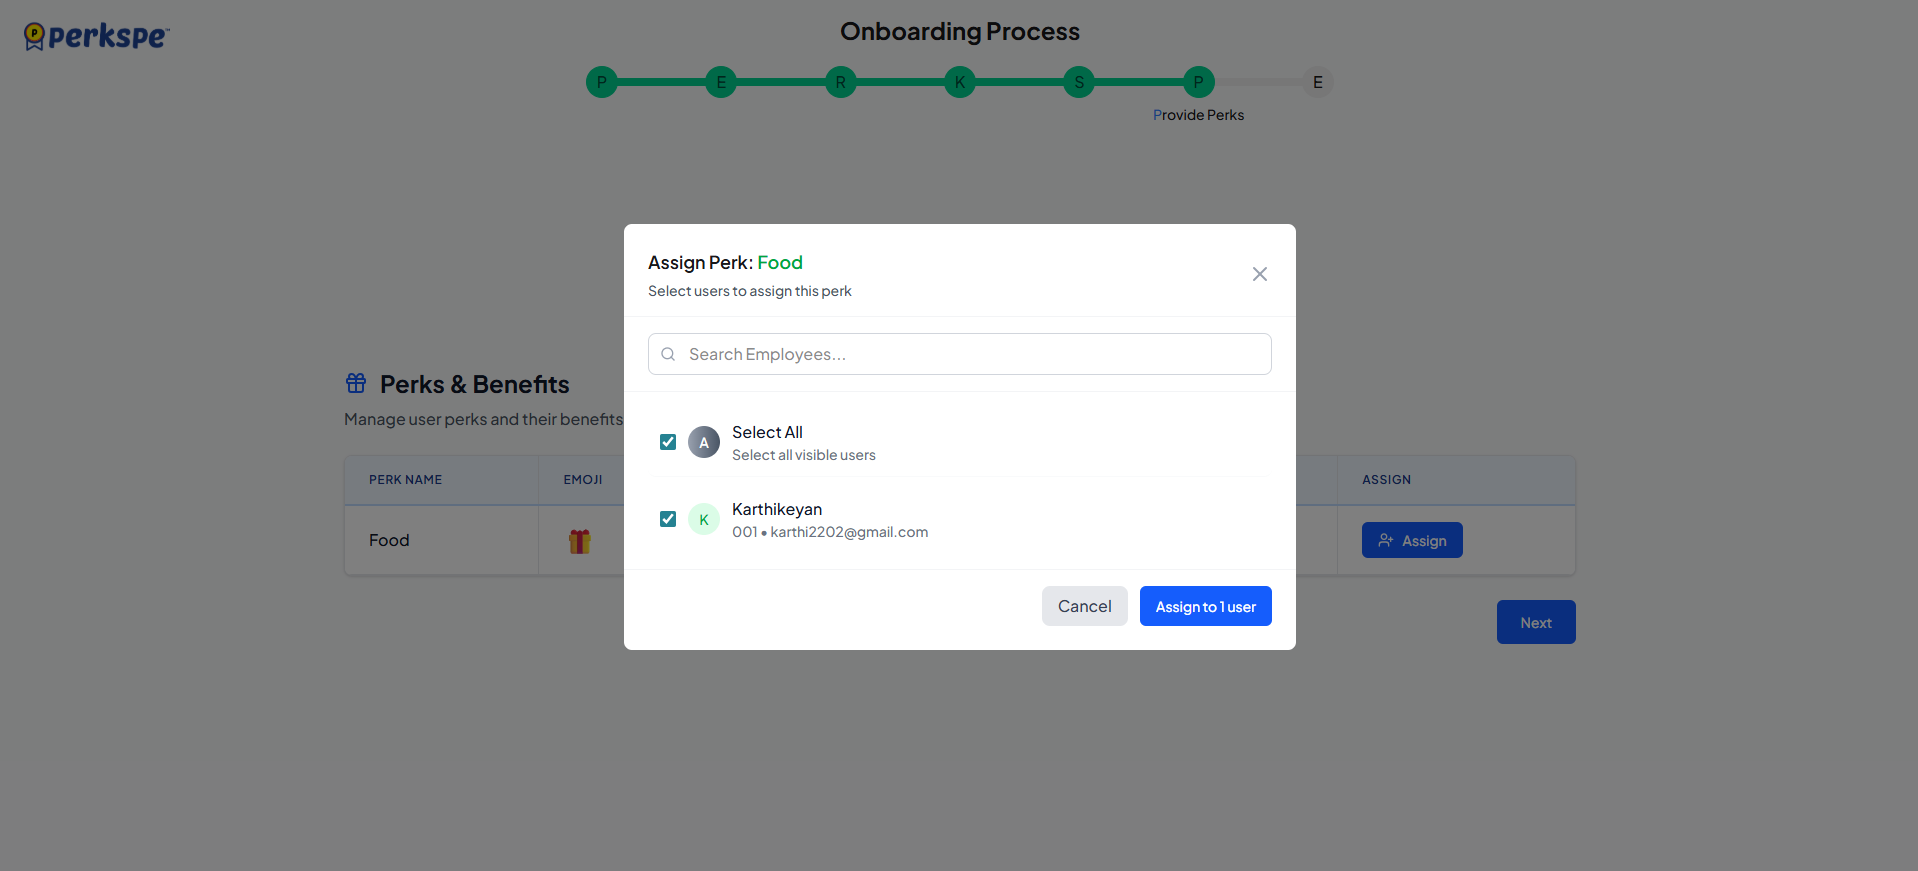The height and width of the screenshot is (871, 1918).
Task: Click Karthikeyan's K avatar
Action: [x=704, y=519]
